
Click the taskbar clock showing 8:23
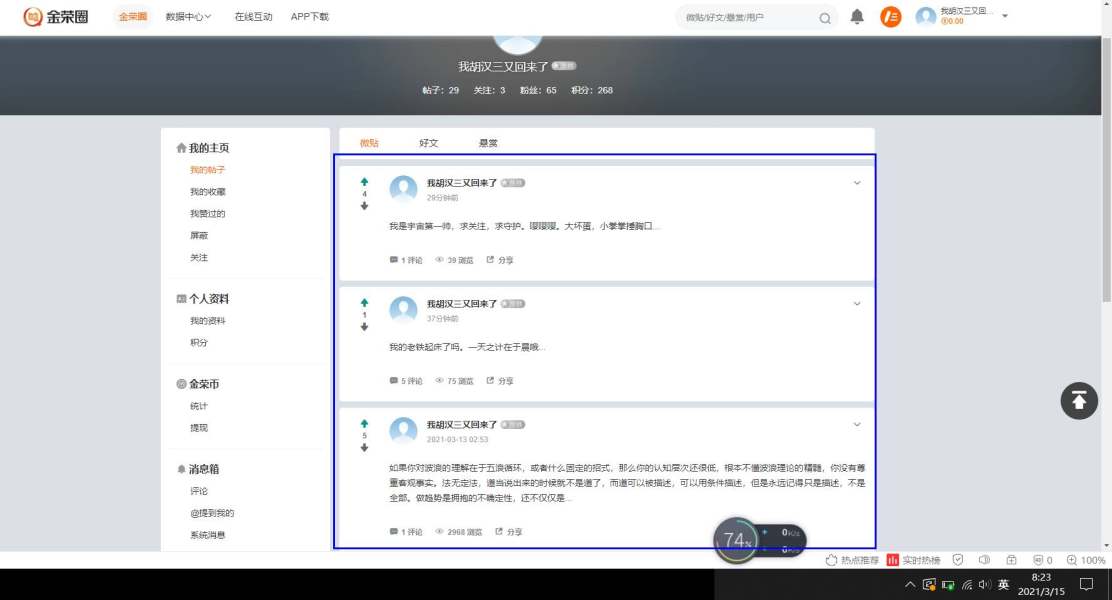click(x=1041, y=584)
